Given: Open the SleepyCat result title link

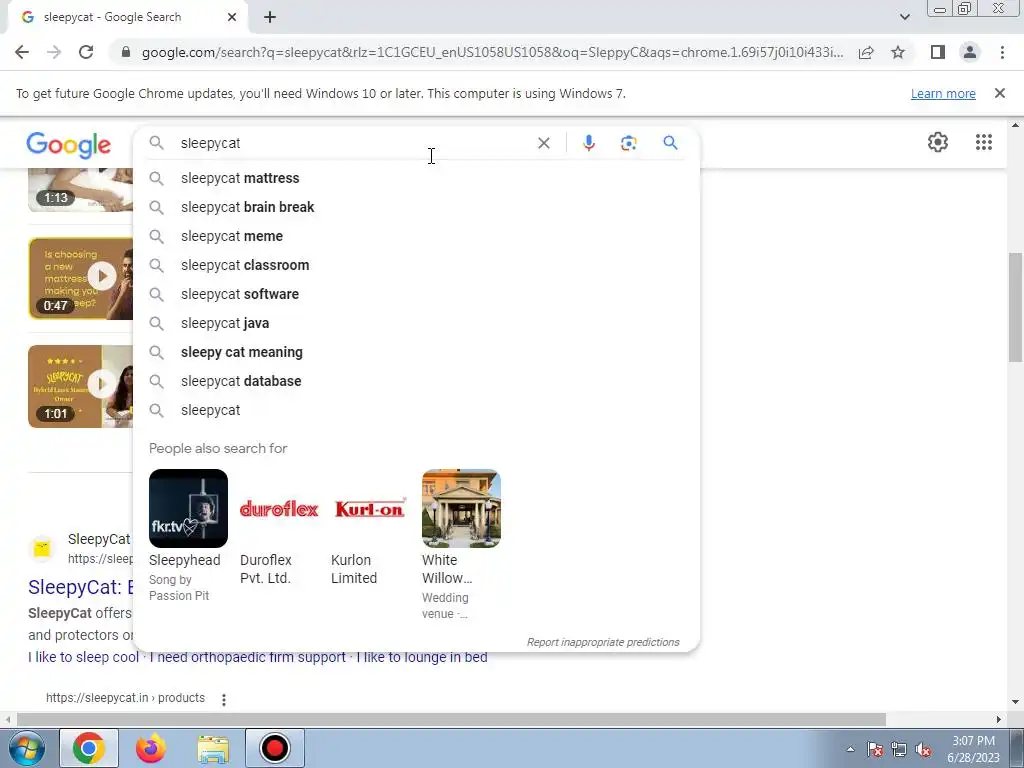Looking at the screenshot, I should (x=80, y=587).
